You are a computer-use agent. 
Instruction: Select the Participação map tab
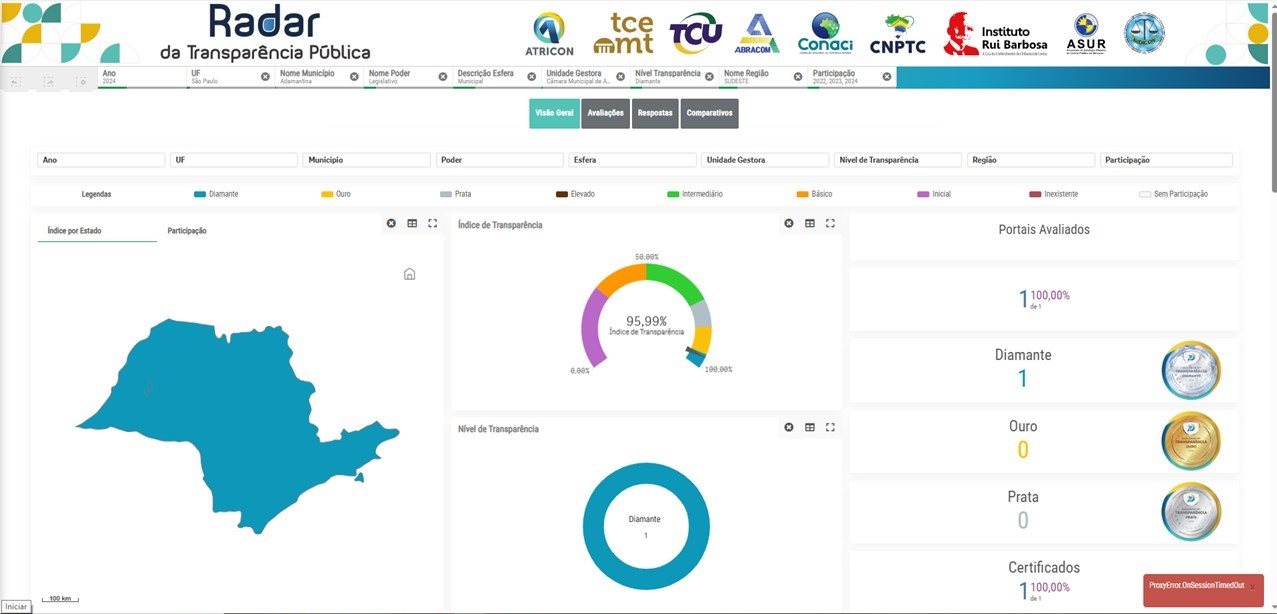[187, 231]
